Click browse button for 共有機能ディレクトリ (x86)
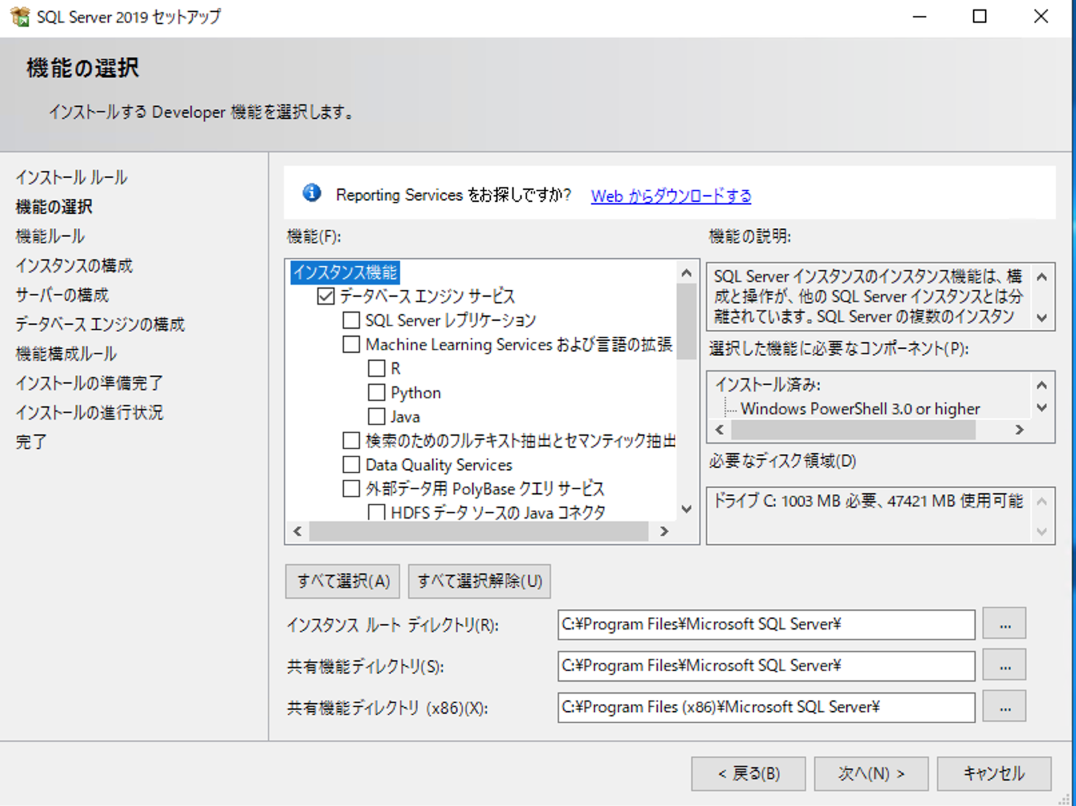This screenshot has width=1076, height=806. pyautogui.click(x=1003, y=707)
